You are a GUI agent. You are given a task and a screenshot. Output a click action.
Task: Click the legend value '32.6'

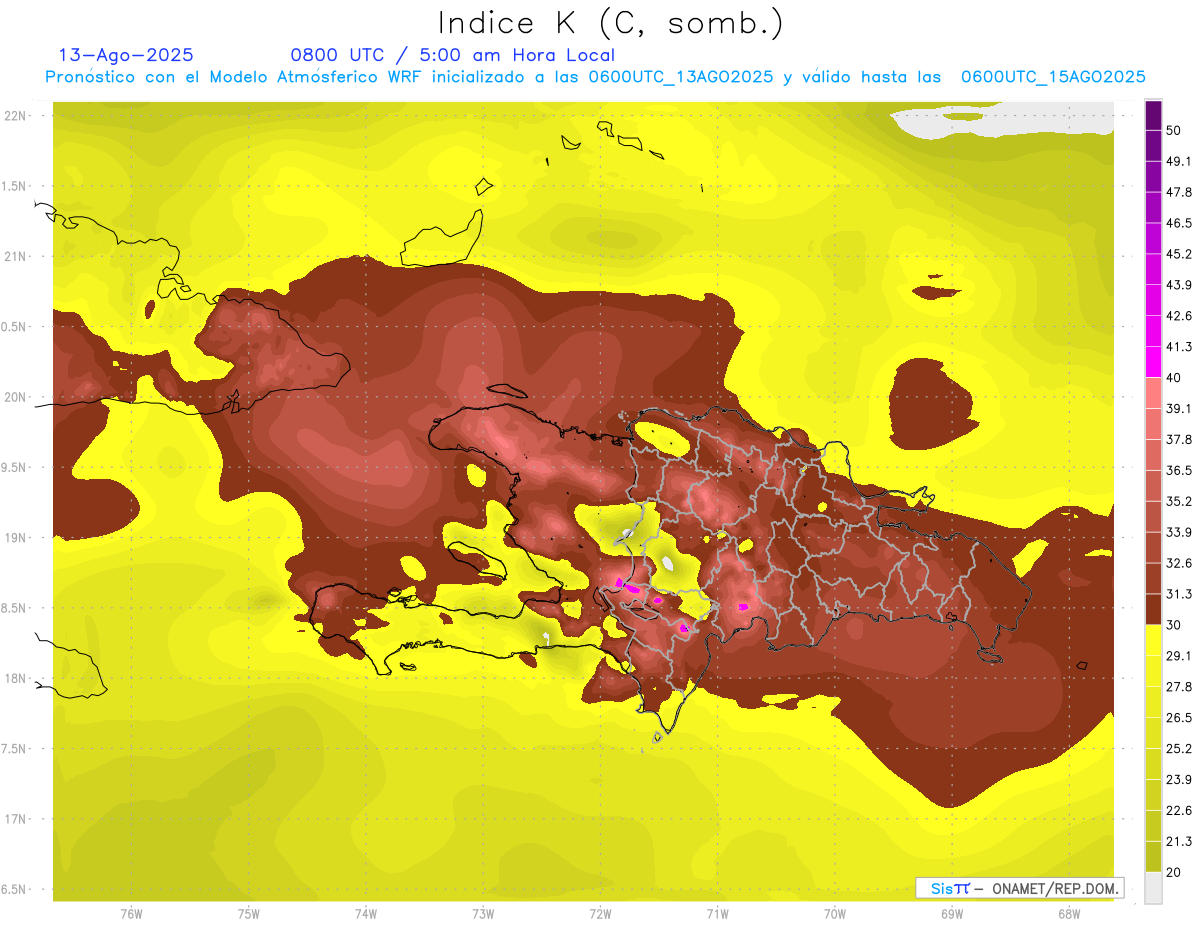click(1179, 563)
